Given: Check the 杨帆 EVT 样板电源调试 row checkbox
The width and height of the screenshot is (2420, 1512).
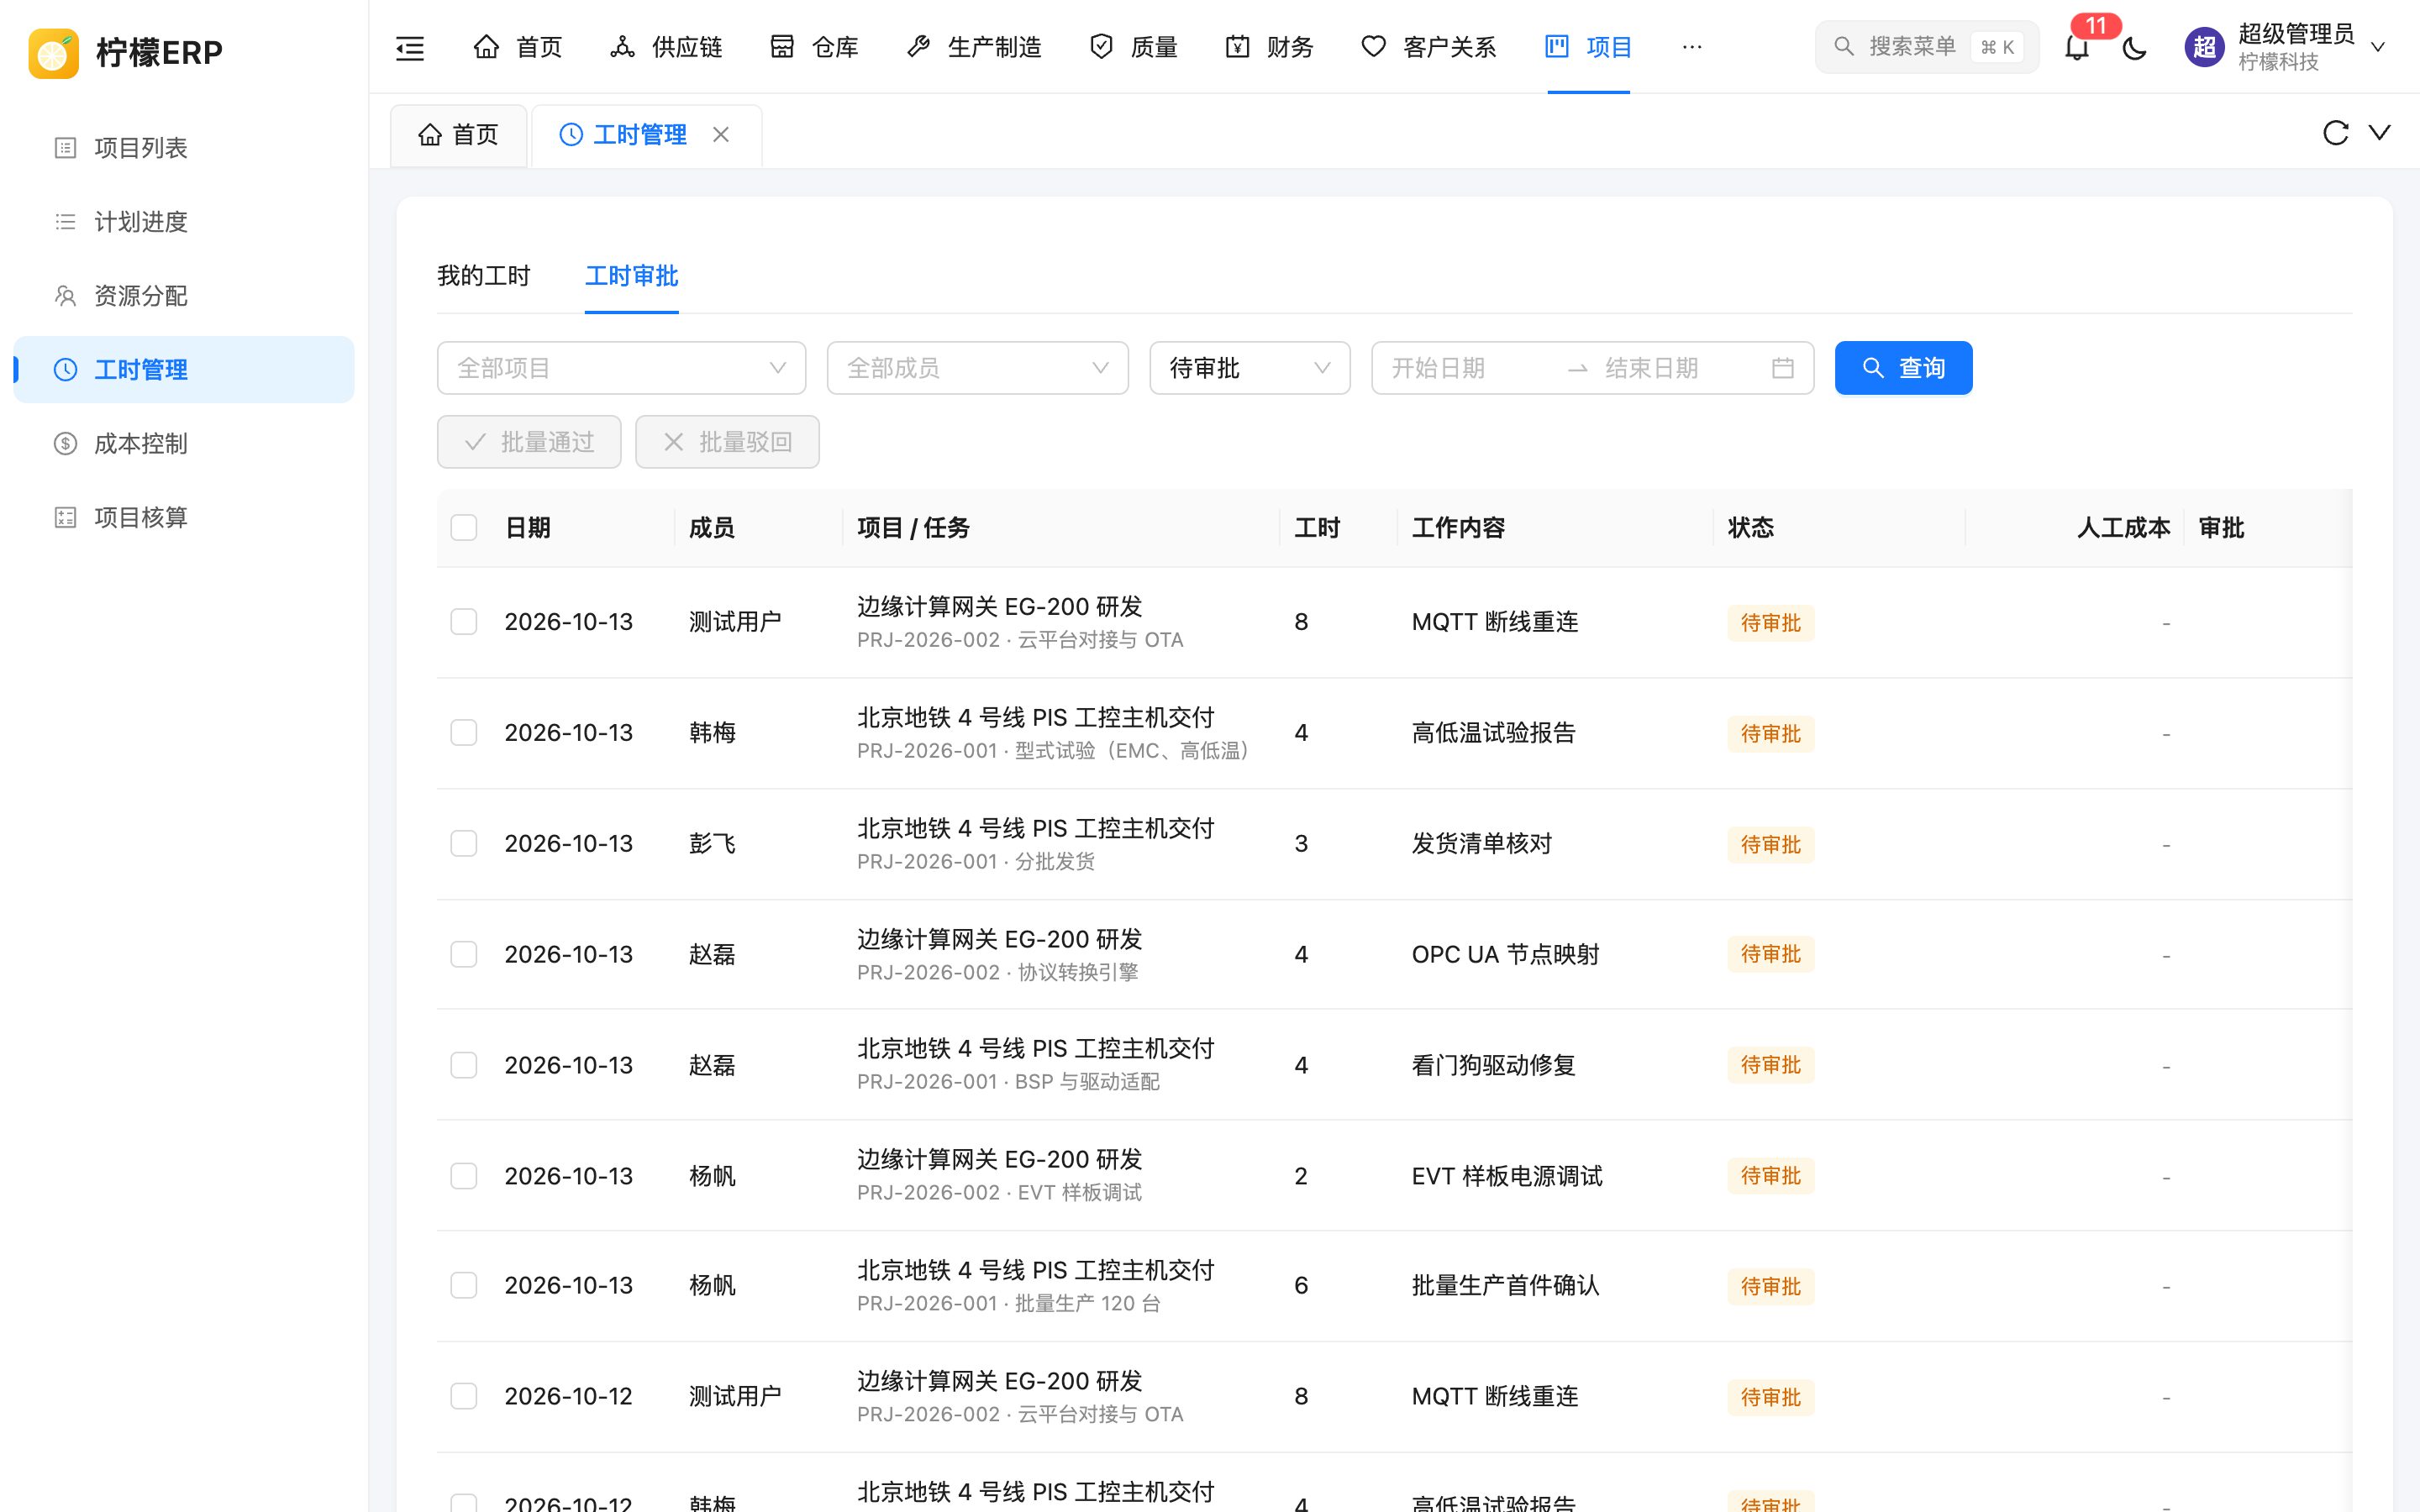Looking at the screenshot, I should [464, 1176].
